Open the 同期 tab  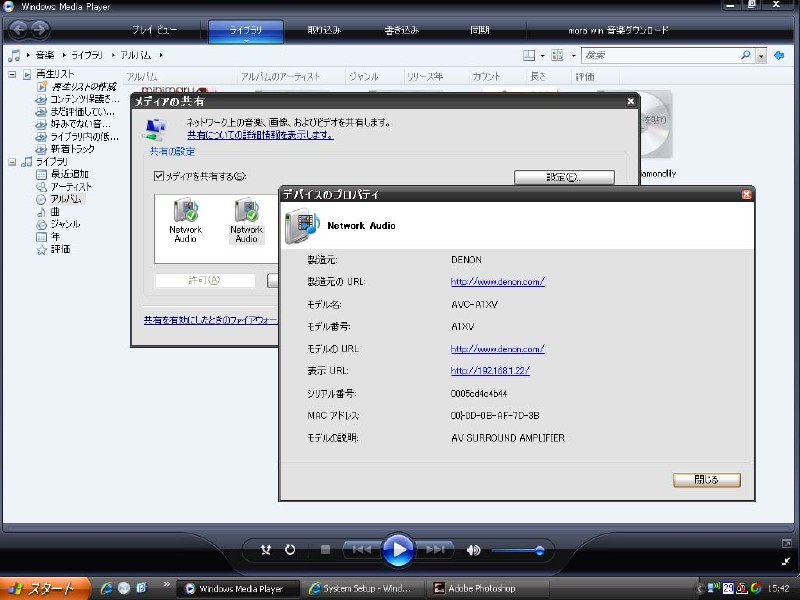pyautogui.click(x=480, y=30)
